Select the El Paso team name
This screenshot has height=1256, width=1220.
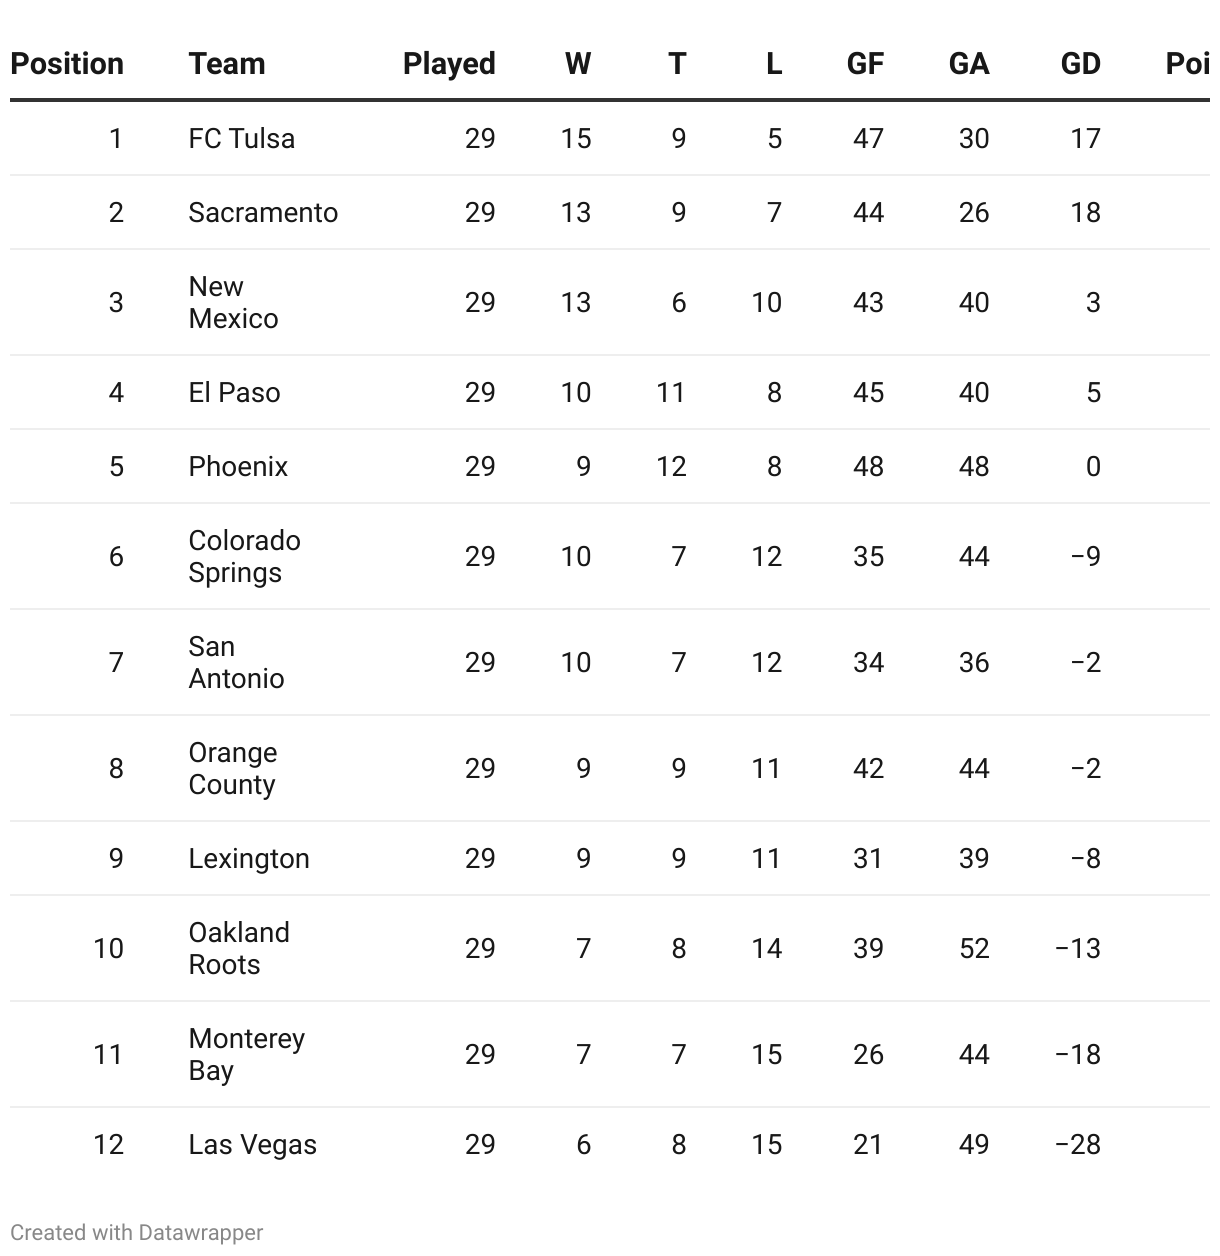[234, 392]
